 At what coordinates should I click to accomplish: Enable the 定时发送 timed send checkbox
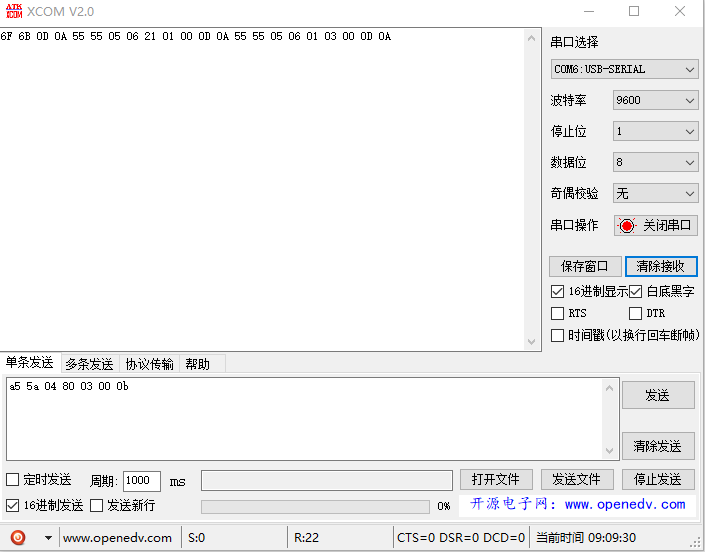point(13,479)
